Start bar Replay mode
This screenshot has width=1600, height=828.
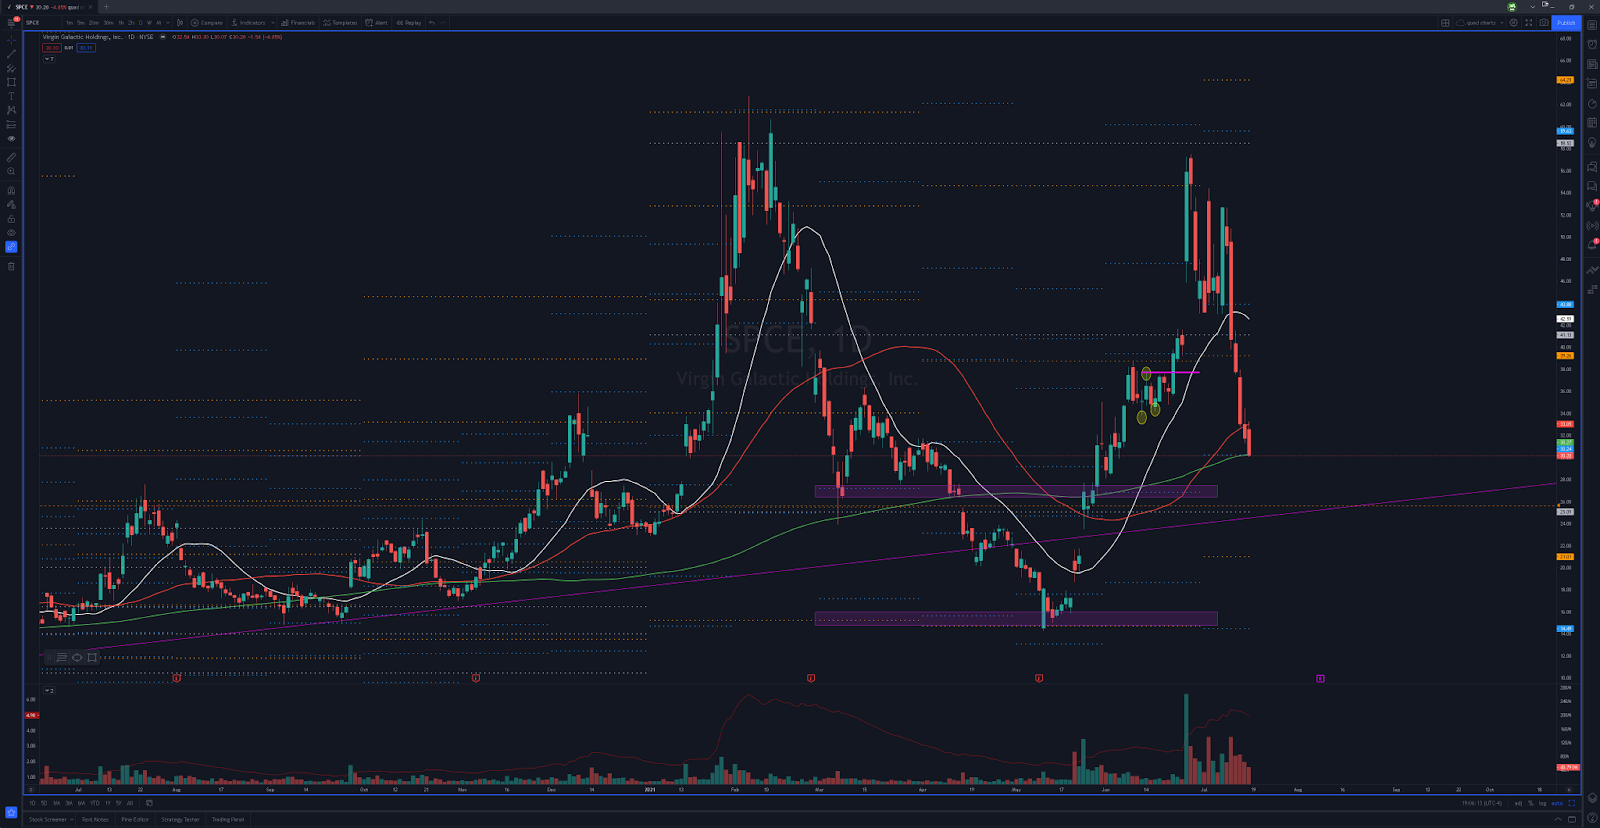(x=409, y=22)
